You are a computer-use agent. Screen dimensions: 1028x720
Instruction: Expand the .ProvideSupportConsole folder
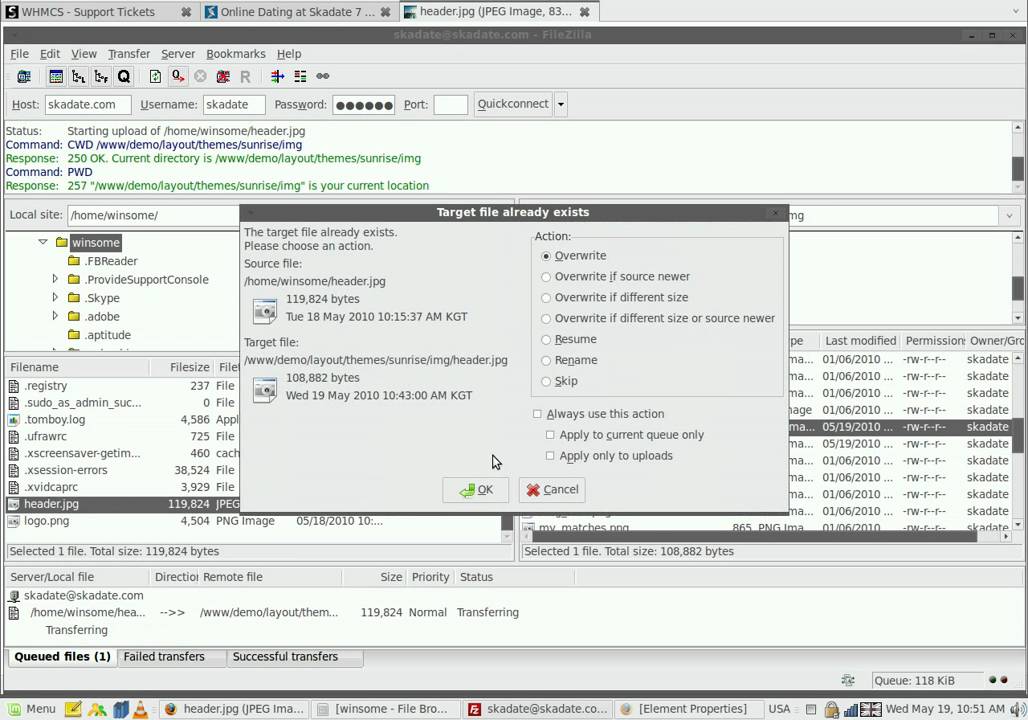click(55, 279)
